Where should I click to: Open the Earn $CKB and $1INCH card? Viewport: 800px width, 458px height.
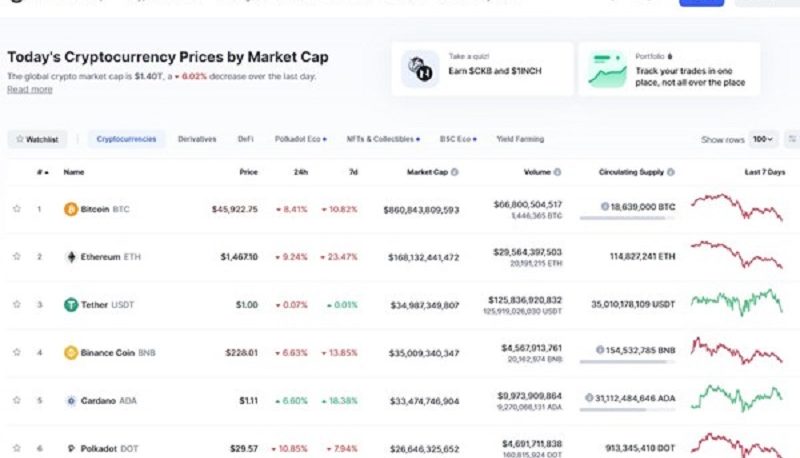[482, 69]
